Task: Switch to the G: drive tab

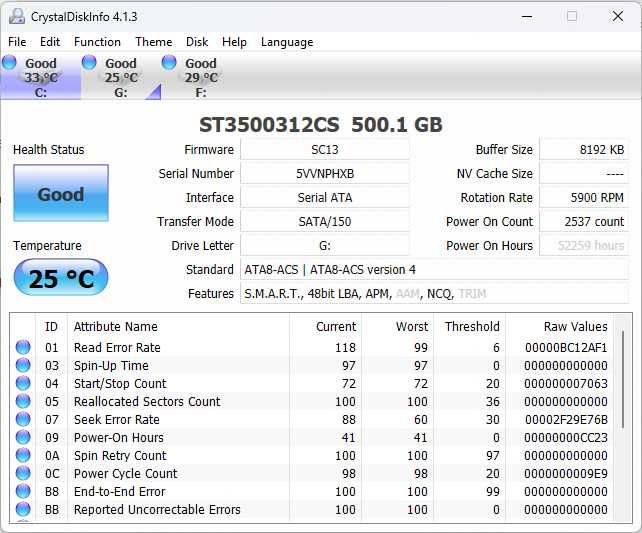Action: pyautogui.click(x=121, y=77)
